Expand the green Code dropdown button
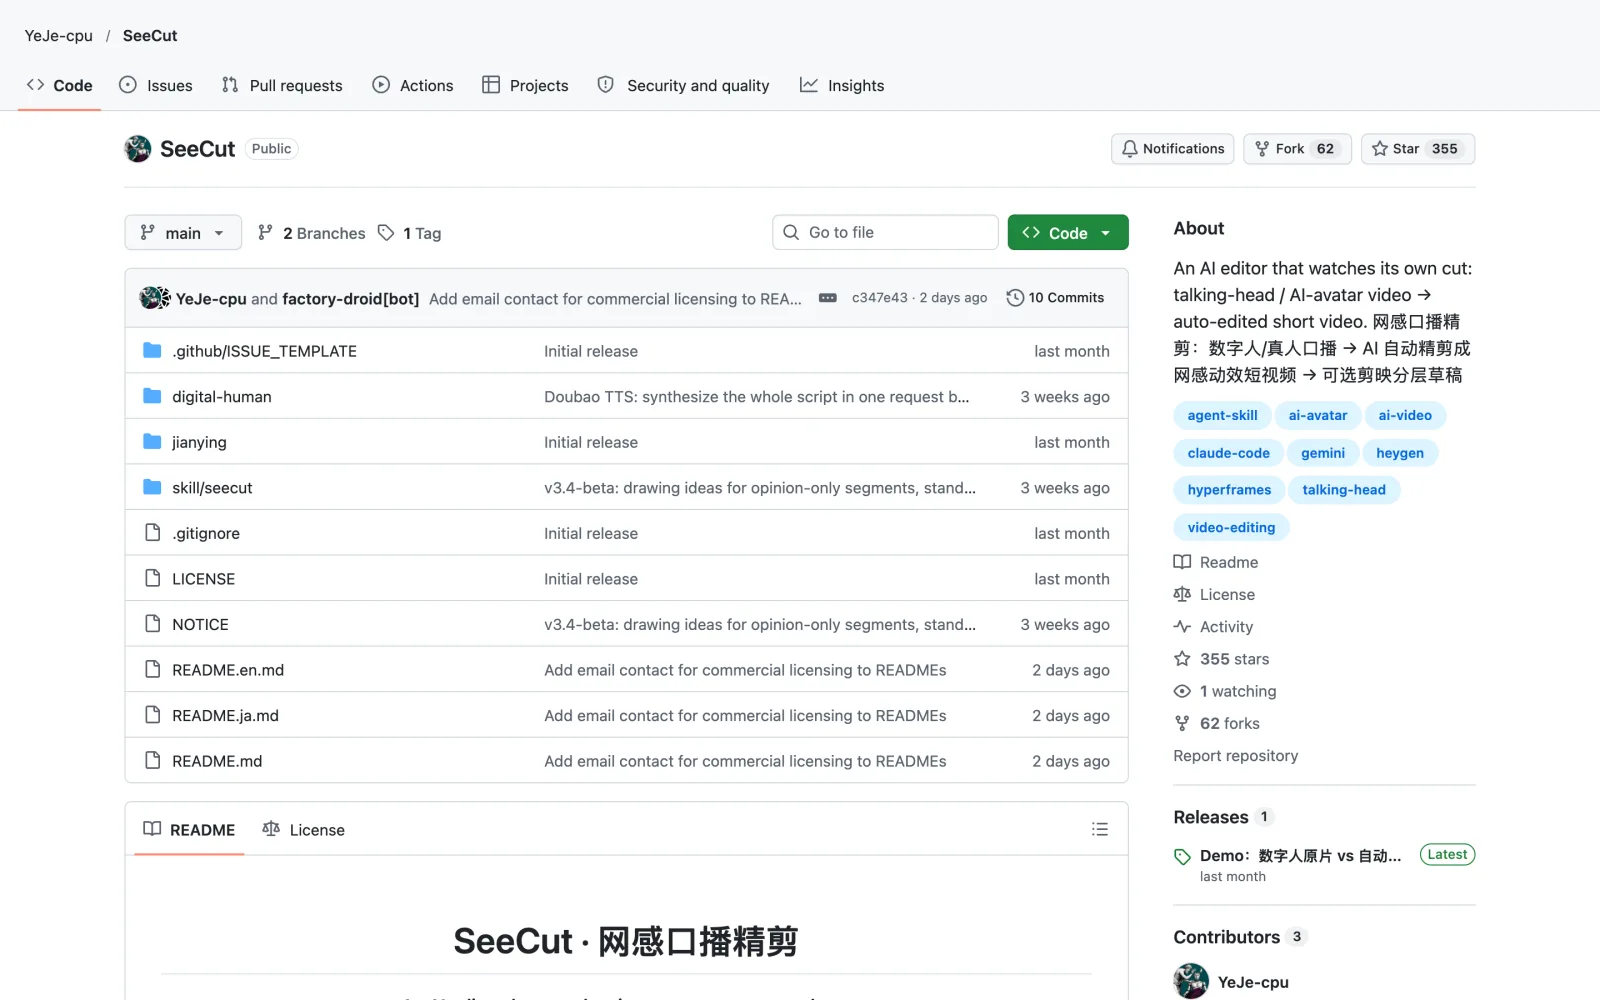Screen dimensions: 1600x1000 tap(1068, 232)
